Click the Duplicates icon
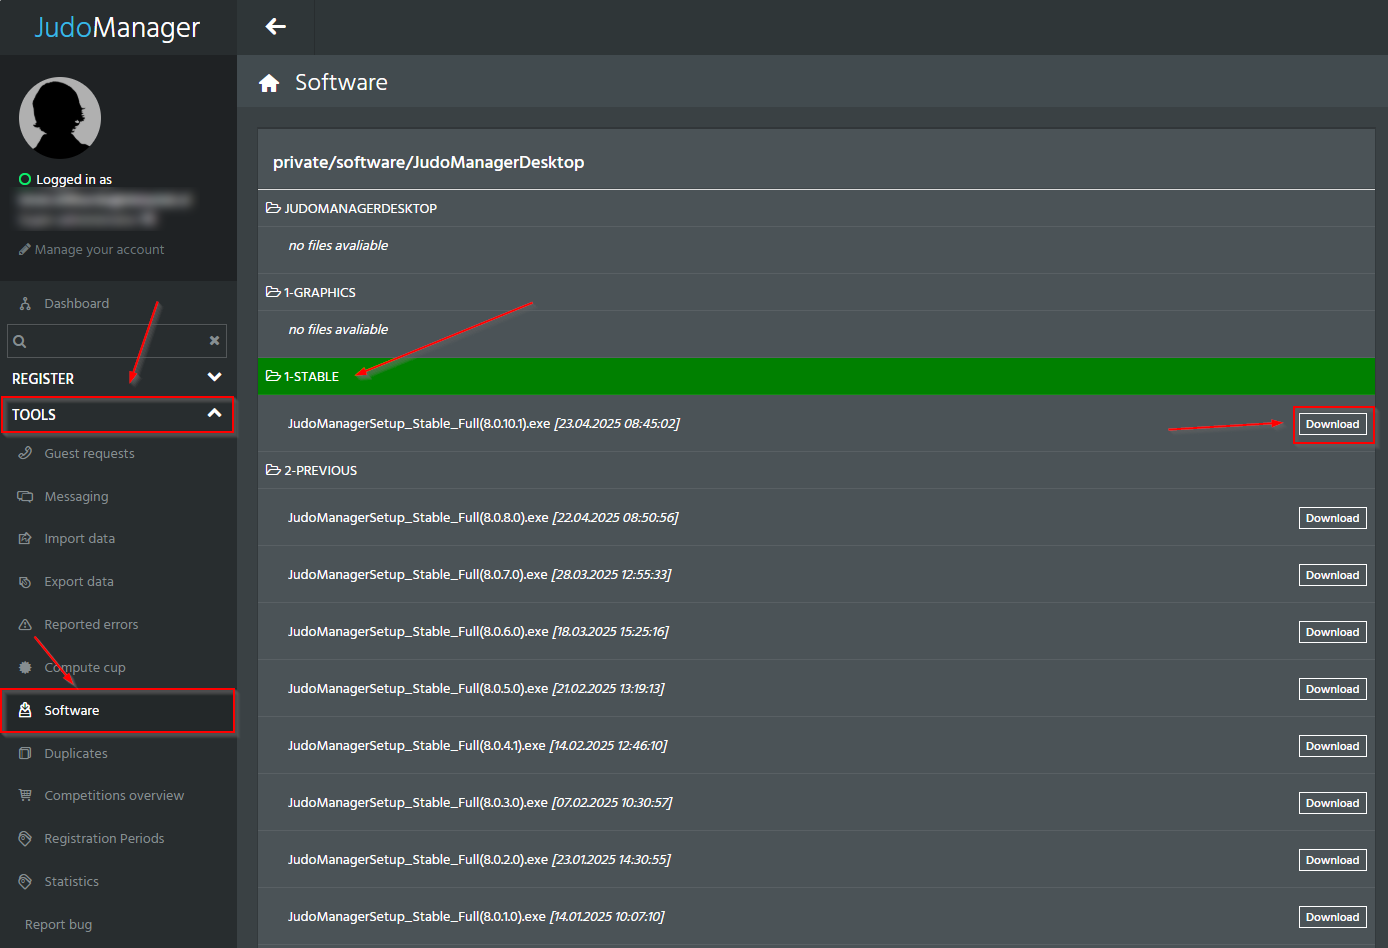The width and height of the screenshot is (1388, 948). (25, 753)
